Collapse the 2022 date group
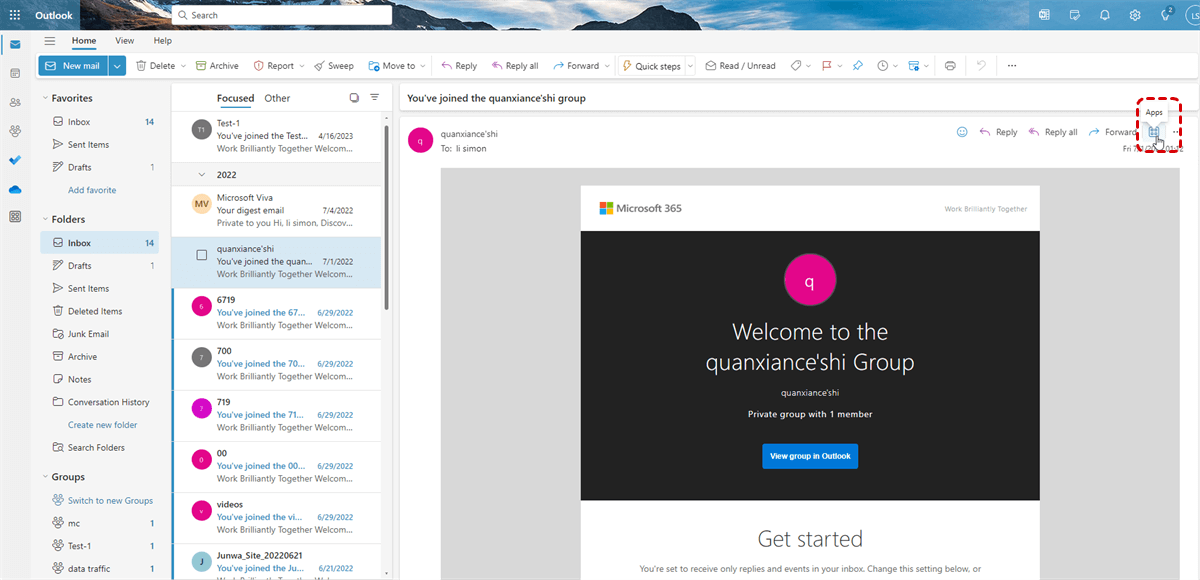 202,174
